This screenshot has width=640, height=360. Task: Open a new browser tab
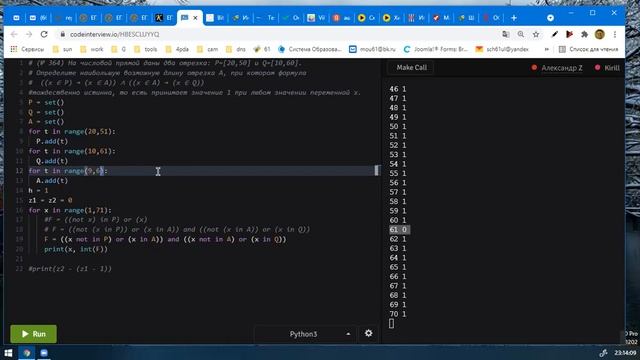pyautogui.click(x=514, y=18)
